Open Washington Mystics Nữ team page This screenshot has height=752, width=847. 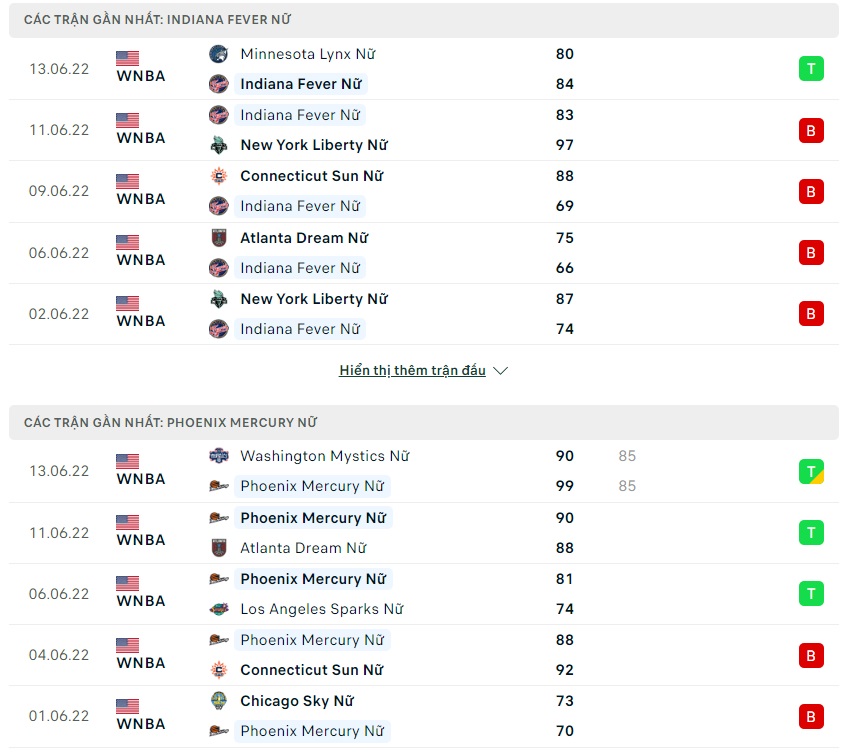[325, 456]
